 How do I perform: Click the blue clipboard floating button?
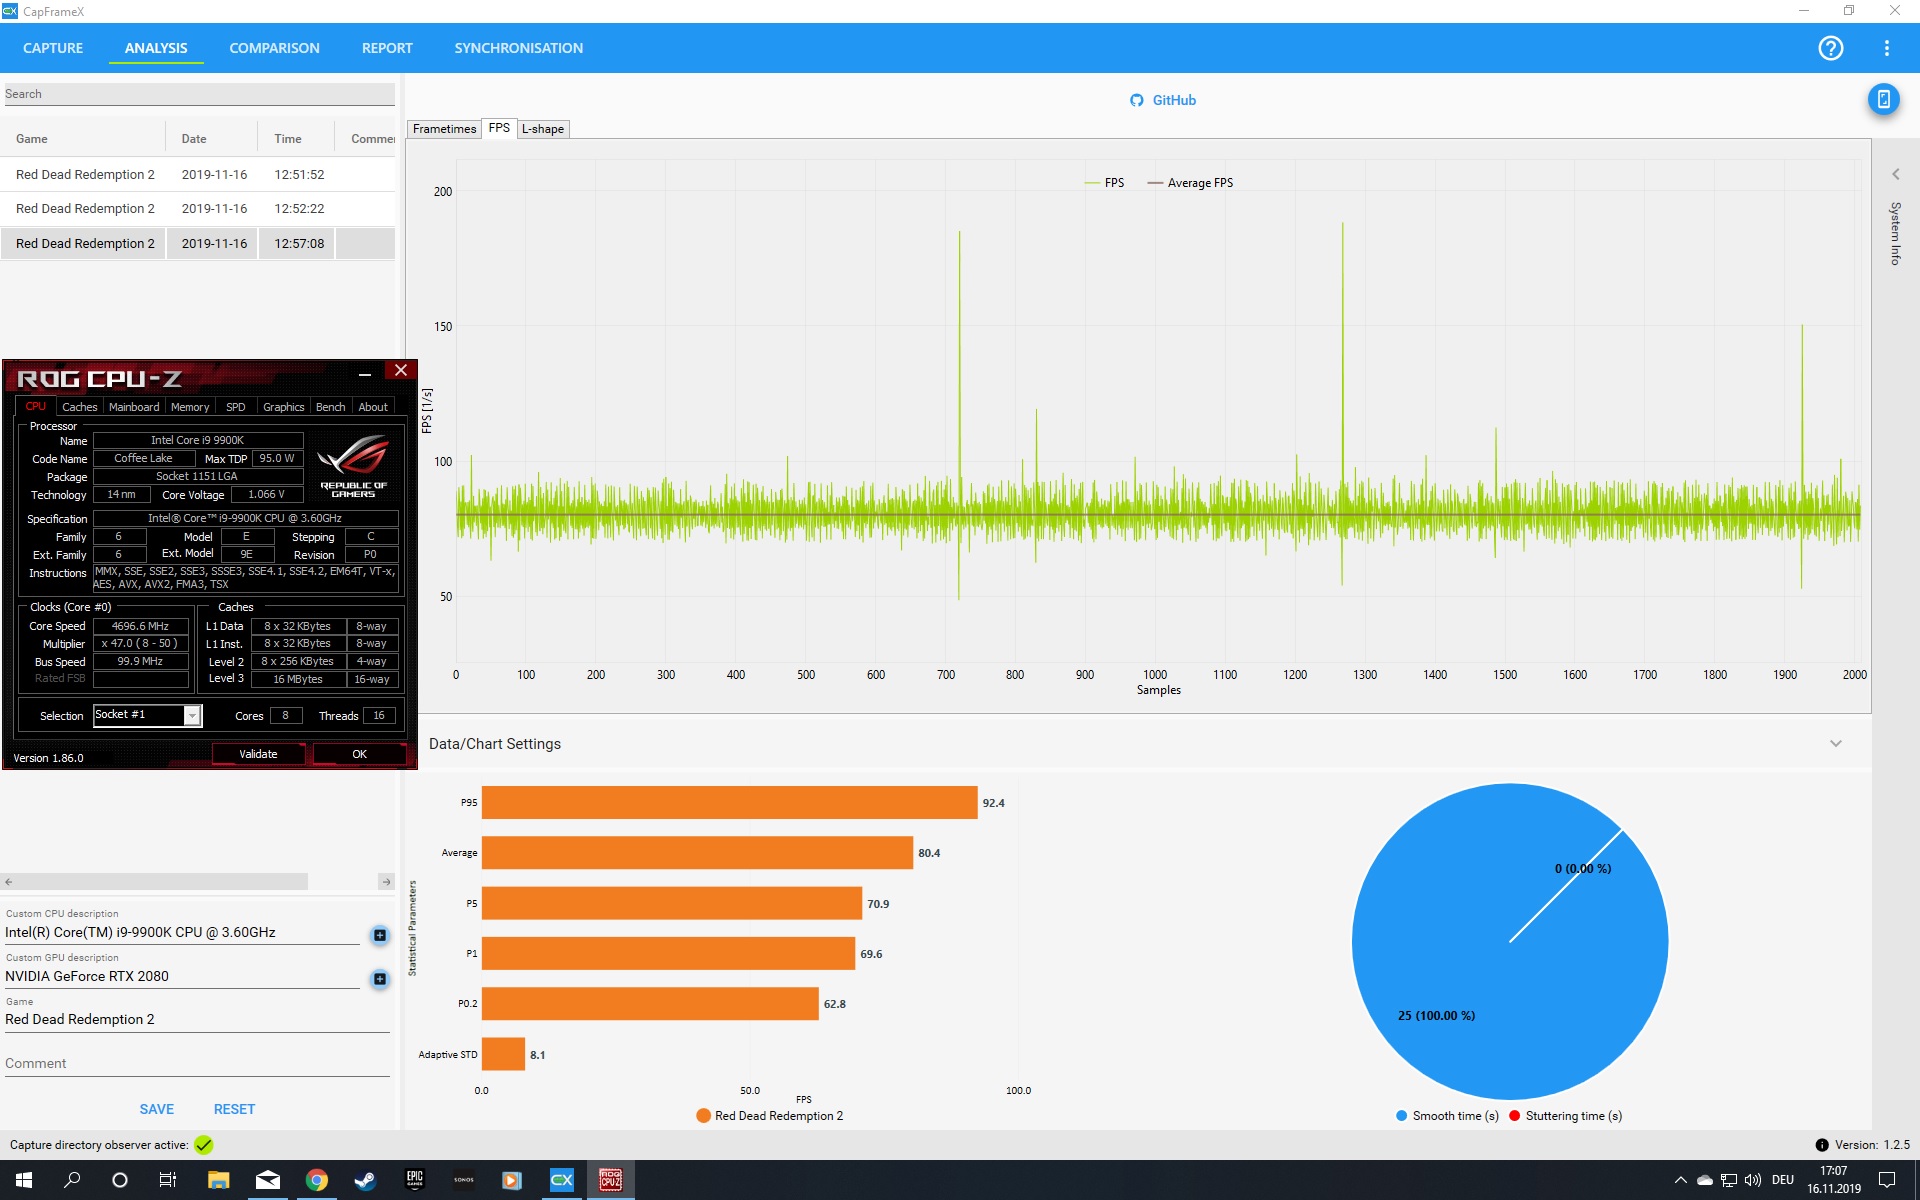1883,99
